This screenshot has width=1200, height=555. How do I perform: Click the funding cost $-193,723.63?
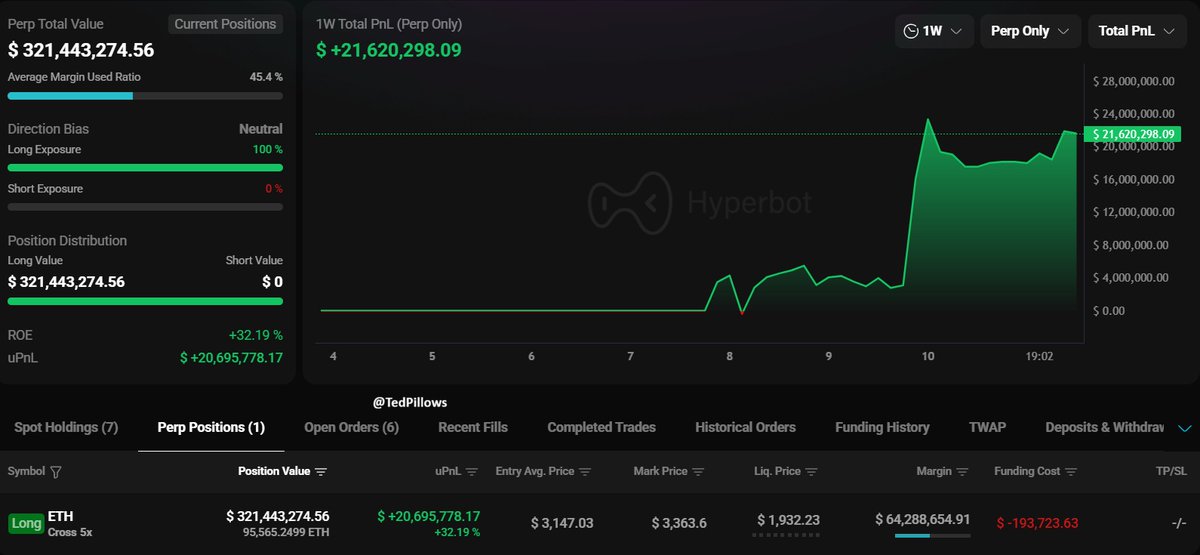(1037, 523)
